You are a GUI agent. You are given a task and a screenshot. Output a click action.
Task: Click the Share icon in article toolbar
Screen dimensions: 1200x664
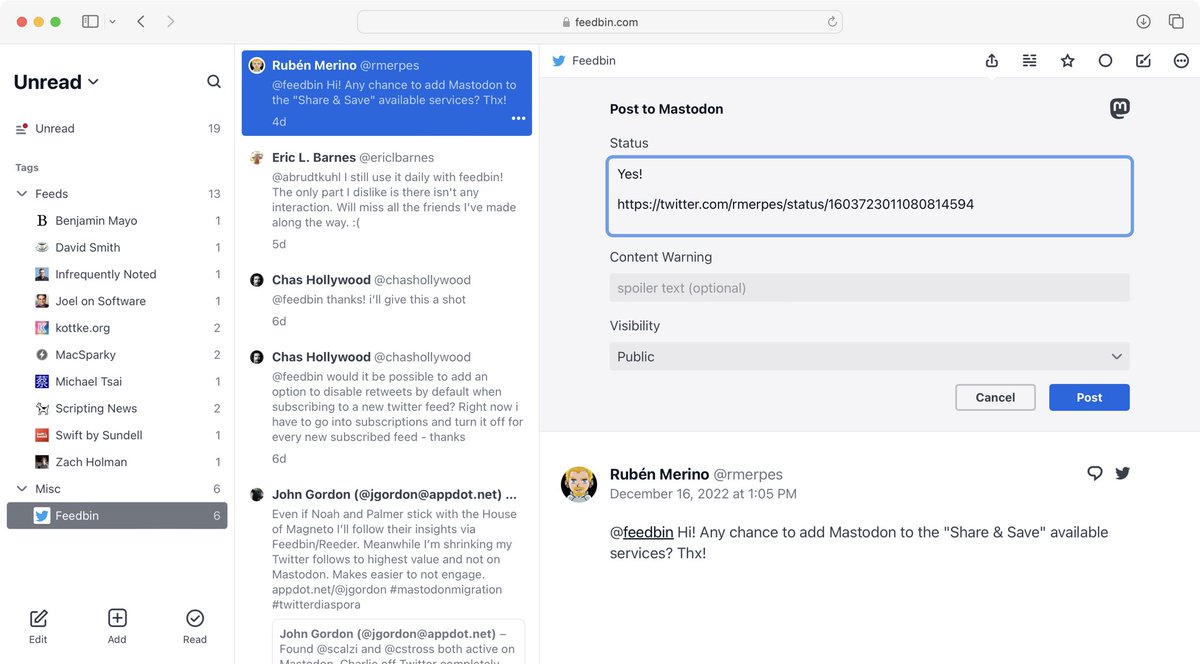(x=992, y=61)
